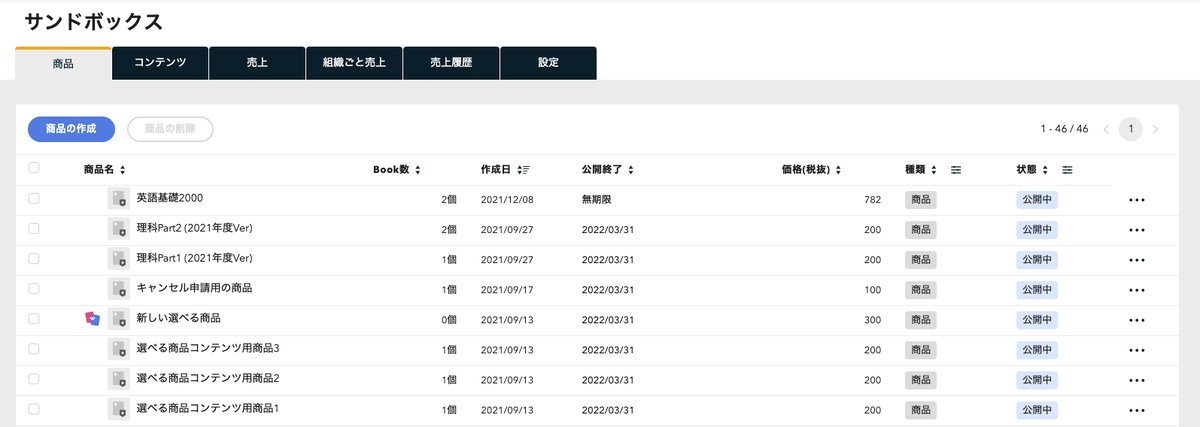1200x427 pixels.
Task: Click the product thumbnail icon for 選べる商品コンテンツ用商品3
Action: coord(119,349)
